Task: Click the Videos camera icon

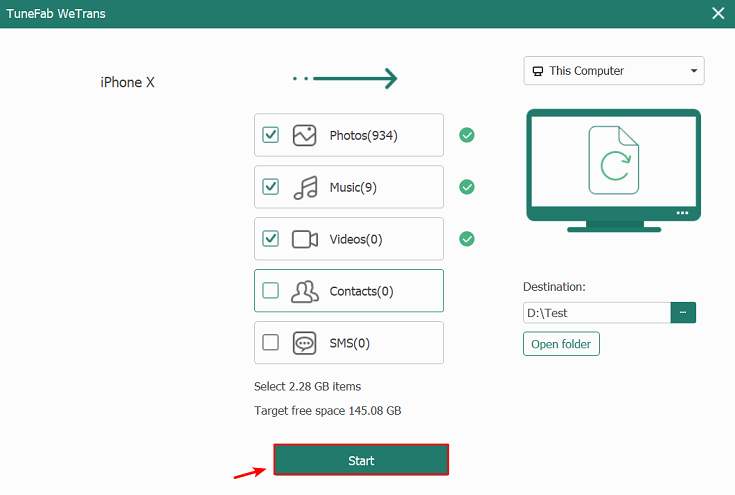Action: pos(305,240)
